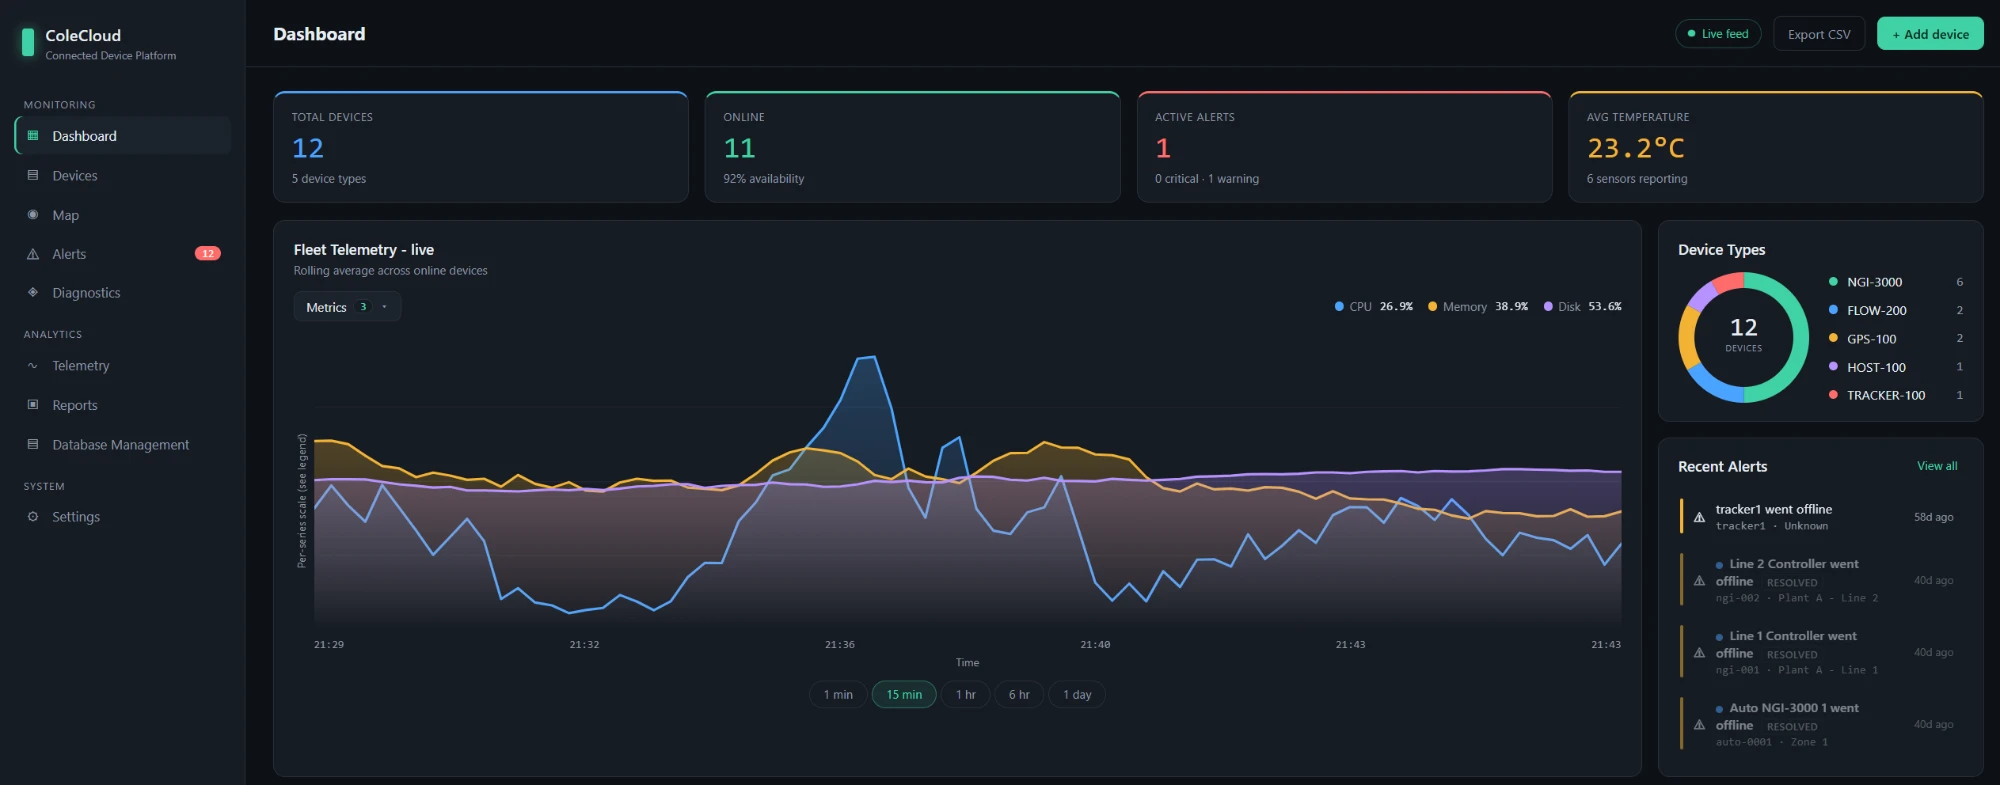Click the "0 critical · 1 warning" text

1207,179
